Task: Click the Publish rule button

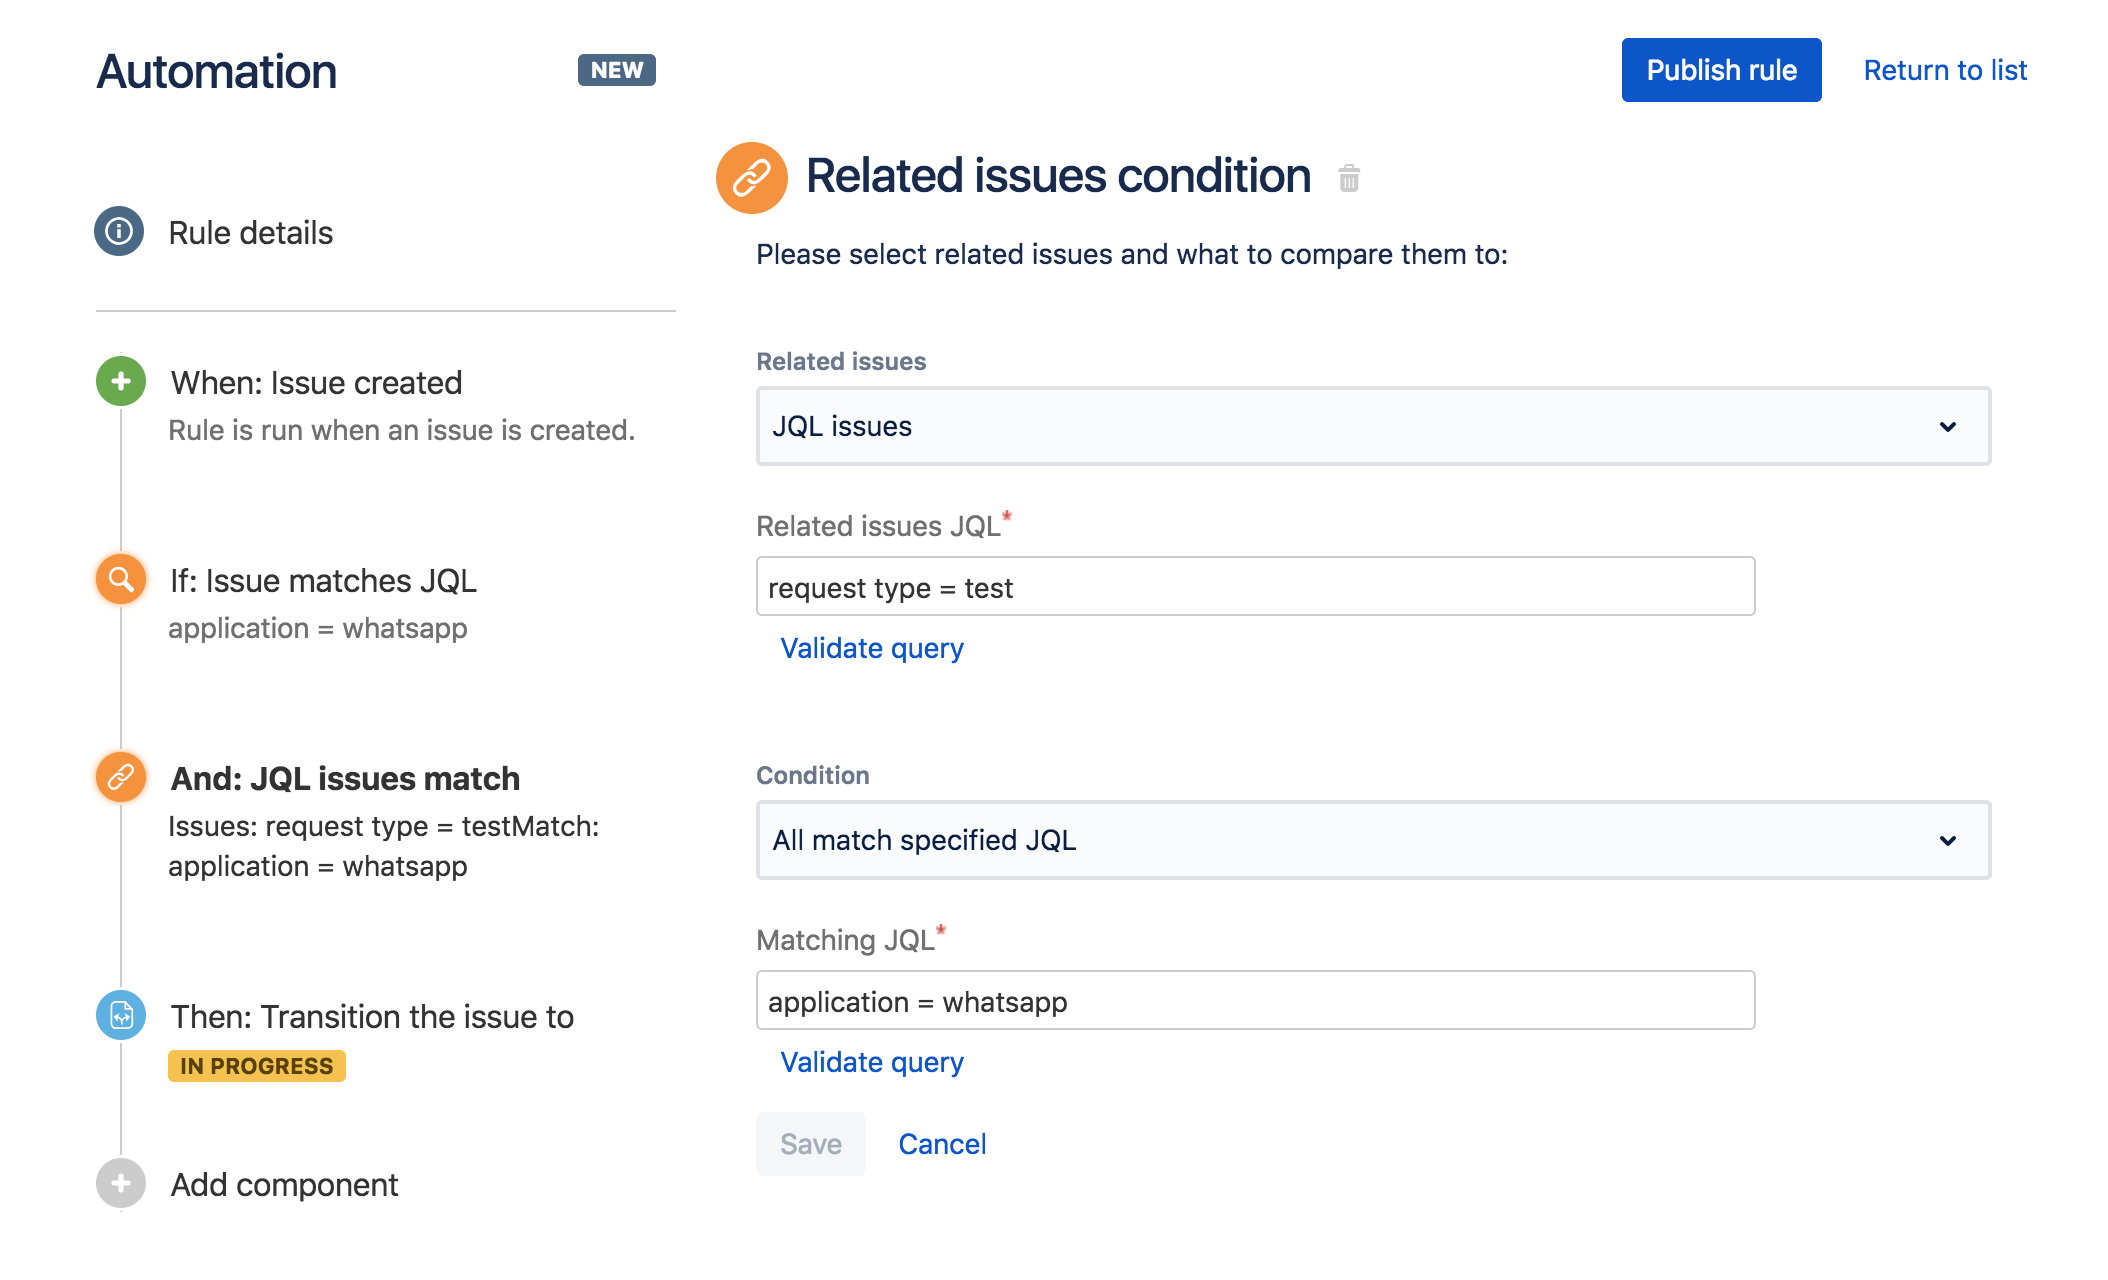Action: (x=1721, y=70)
